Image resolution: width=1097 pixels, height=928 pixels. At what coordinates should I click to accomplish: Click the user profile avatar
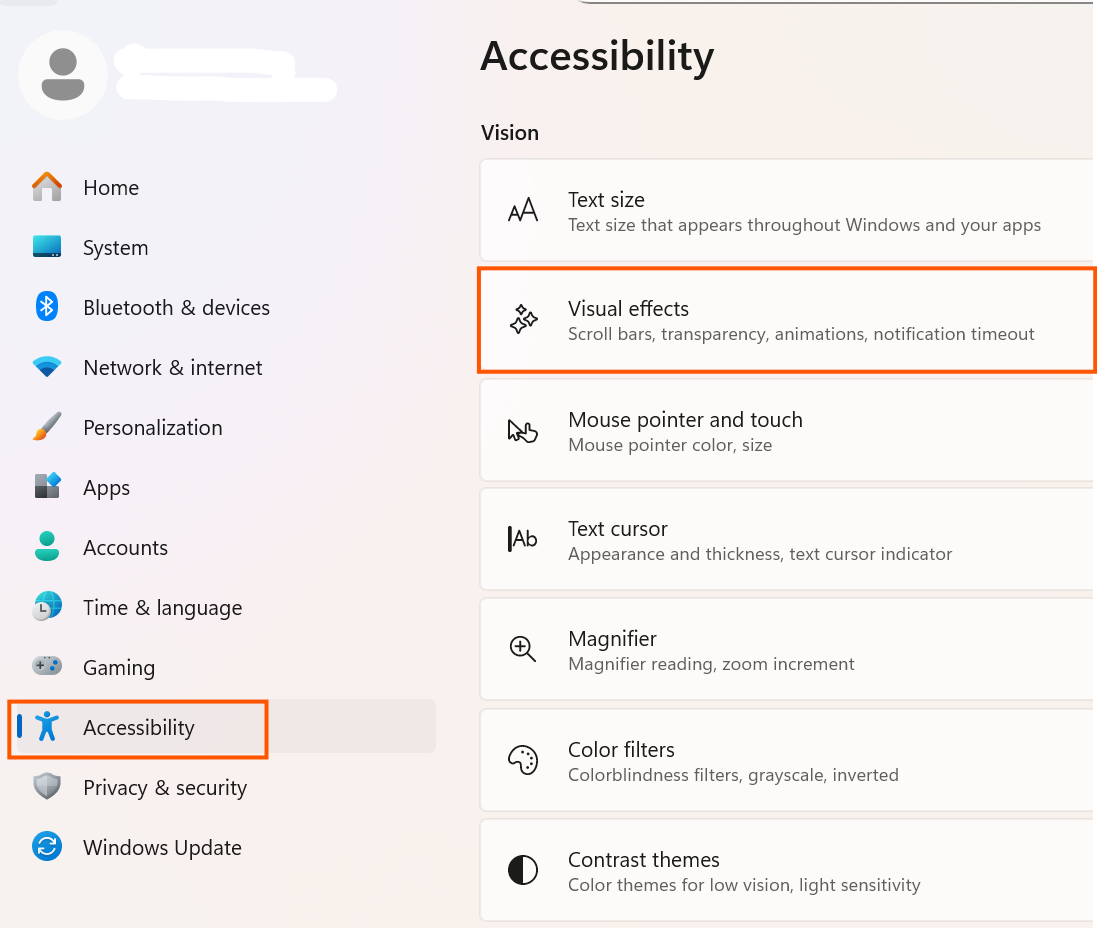(63, 75)
